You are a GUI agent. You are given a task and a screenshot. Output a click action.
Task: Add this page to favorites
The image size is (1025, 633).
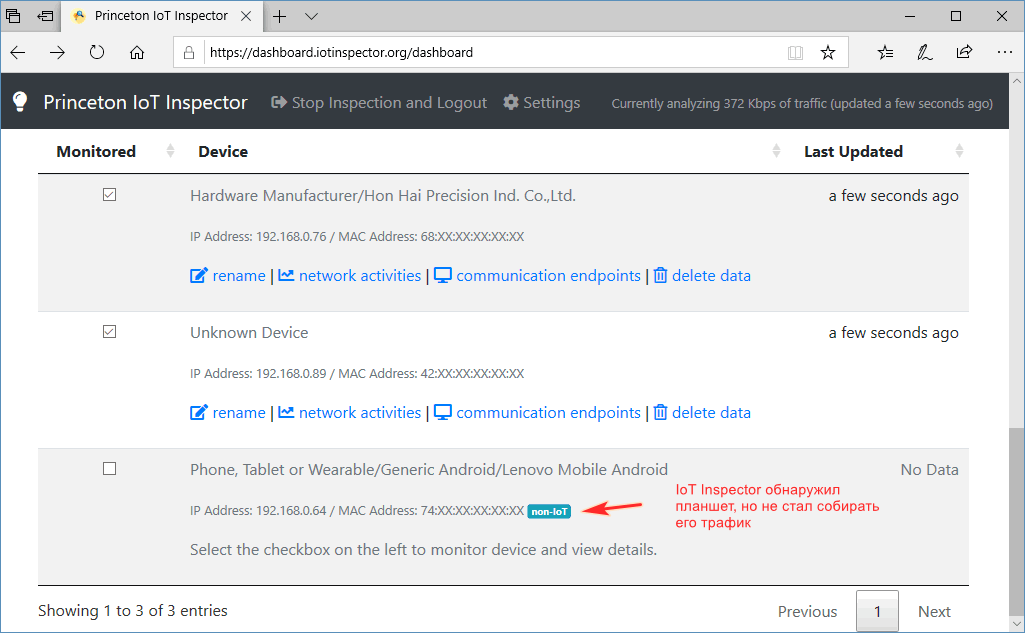(828, 53)
